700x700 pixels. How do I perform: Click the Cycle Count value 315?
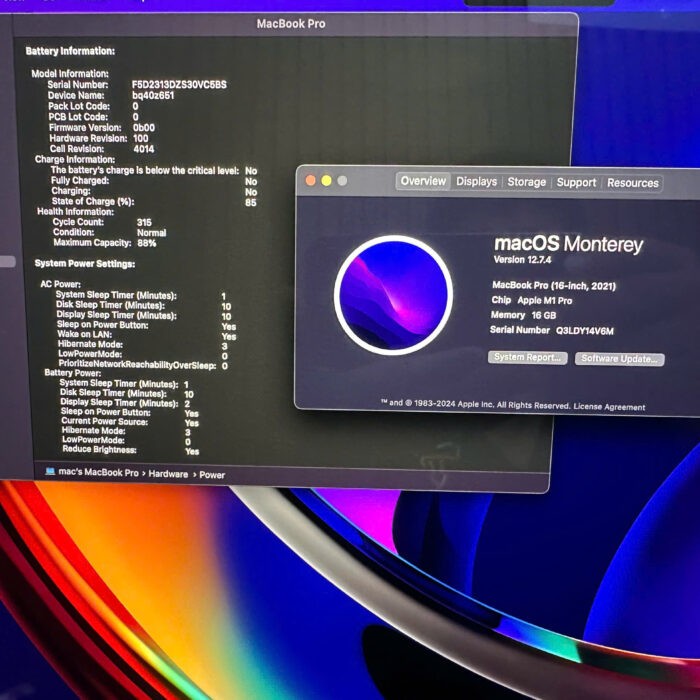tap(144, 222)
